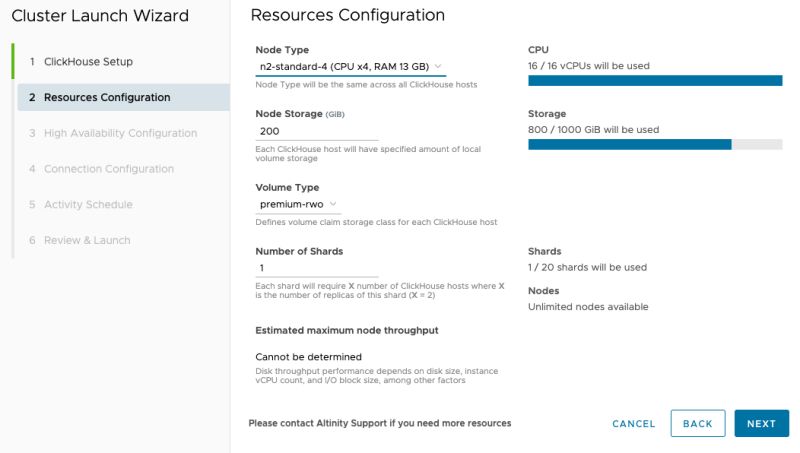This screenshot has width=800, height=453.
Task: Click the 'Resources Configuration' page title
Action: [347, 15]
